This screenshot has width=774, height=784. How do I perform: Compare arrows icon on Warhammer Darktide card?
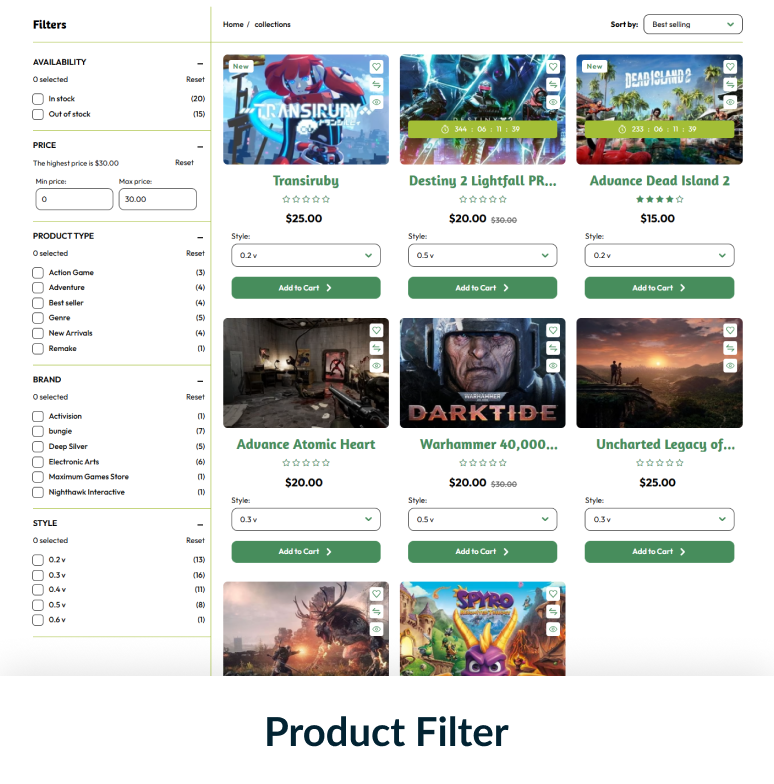[x=553, y=348]
